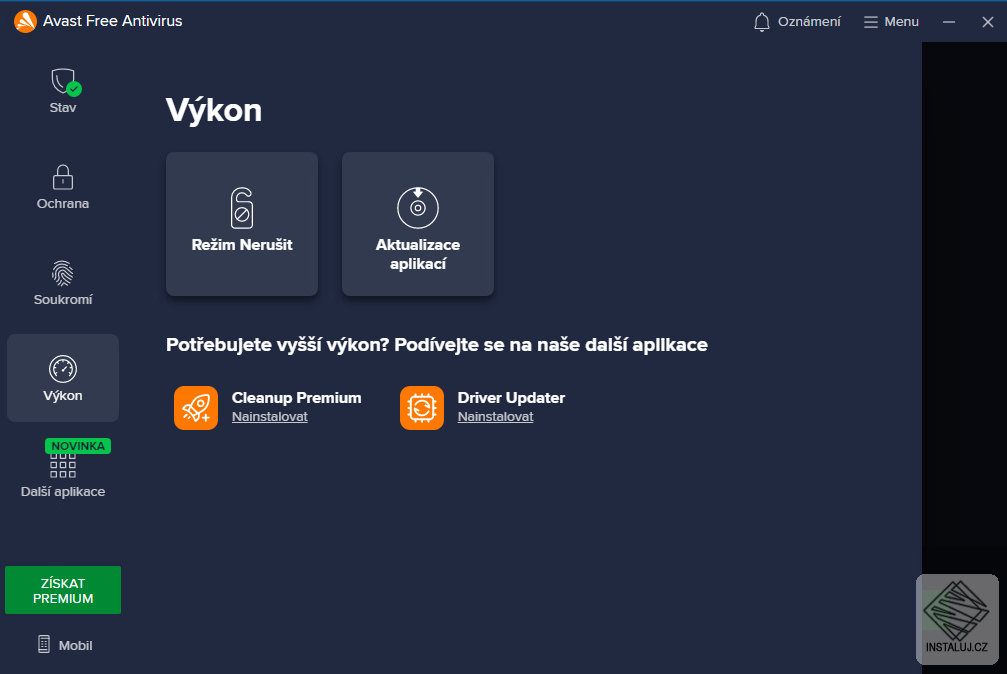The height and width of the screenshot is (674, 1007).
Task: Open the Ochrana padlock section
Action: pyautogui.click(x=63, y=187)
